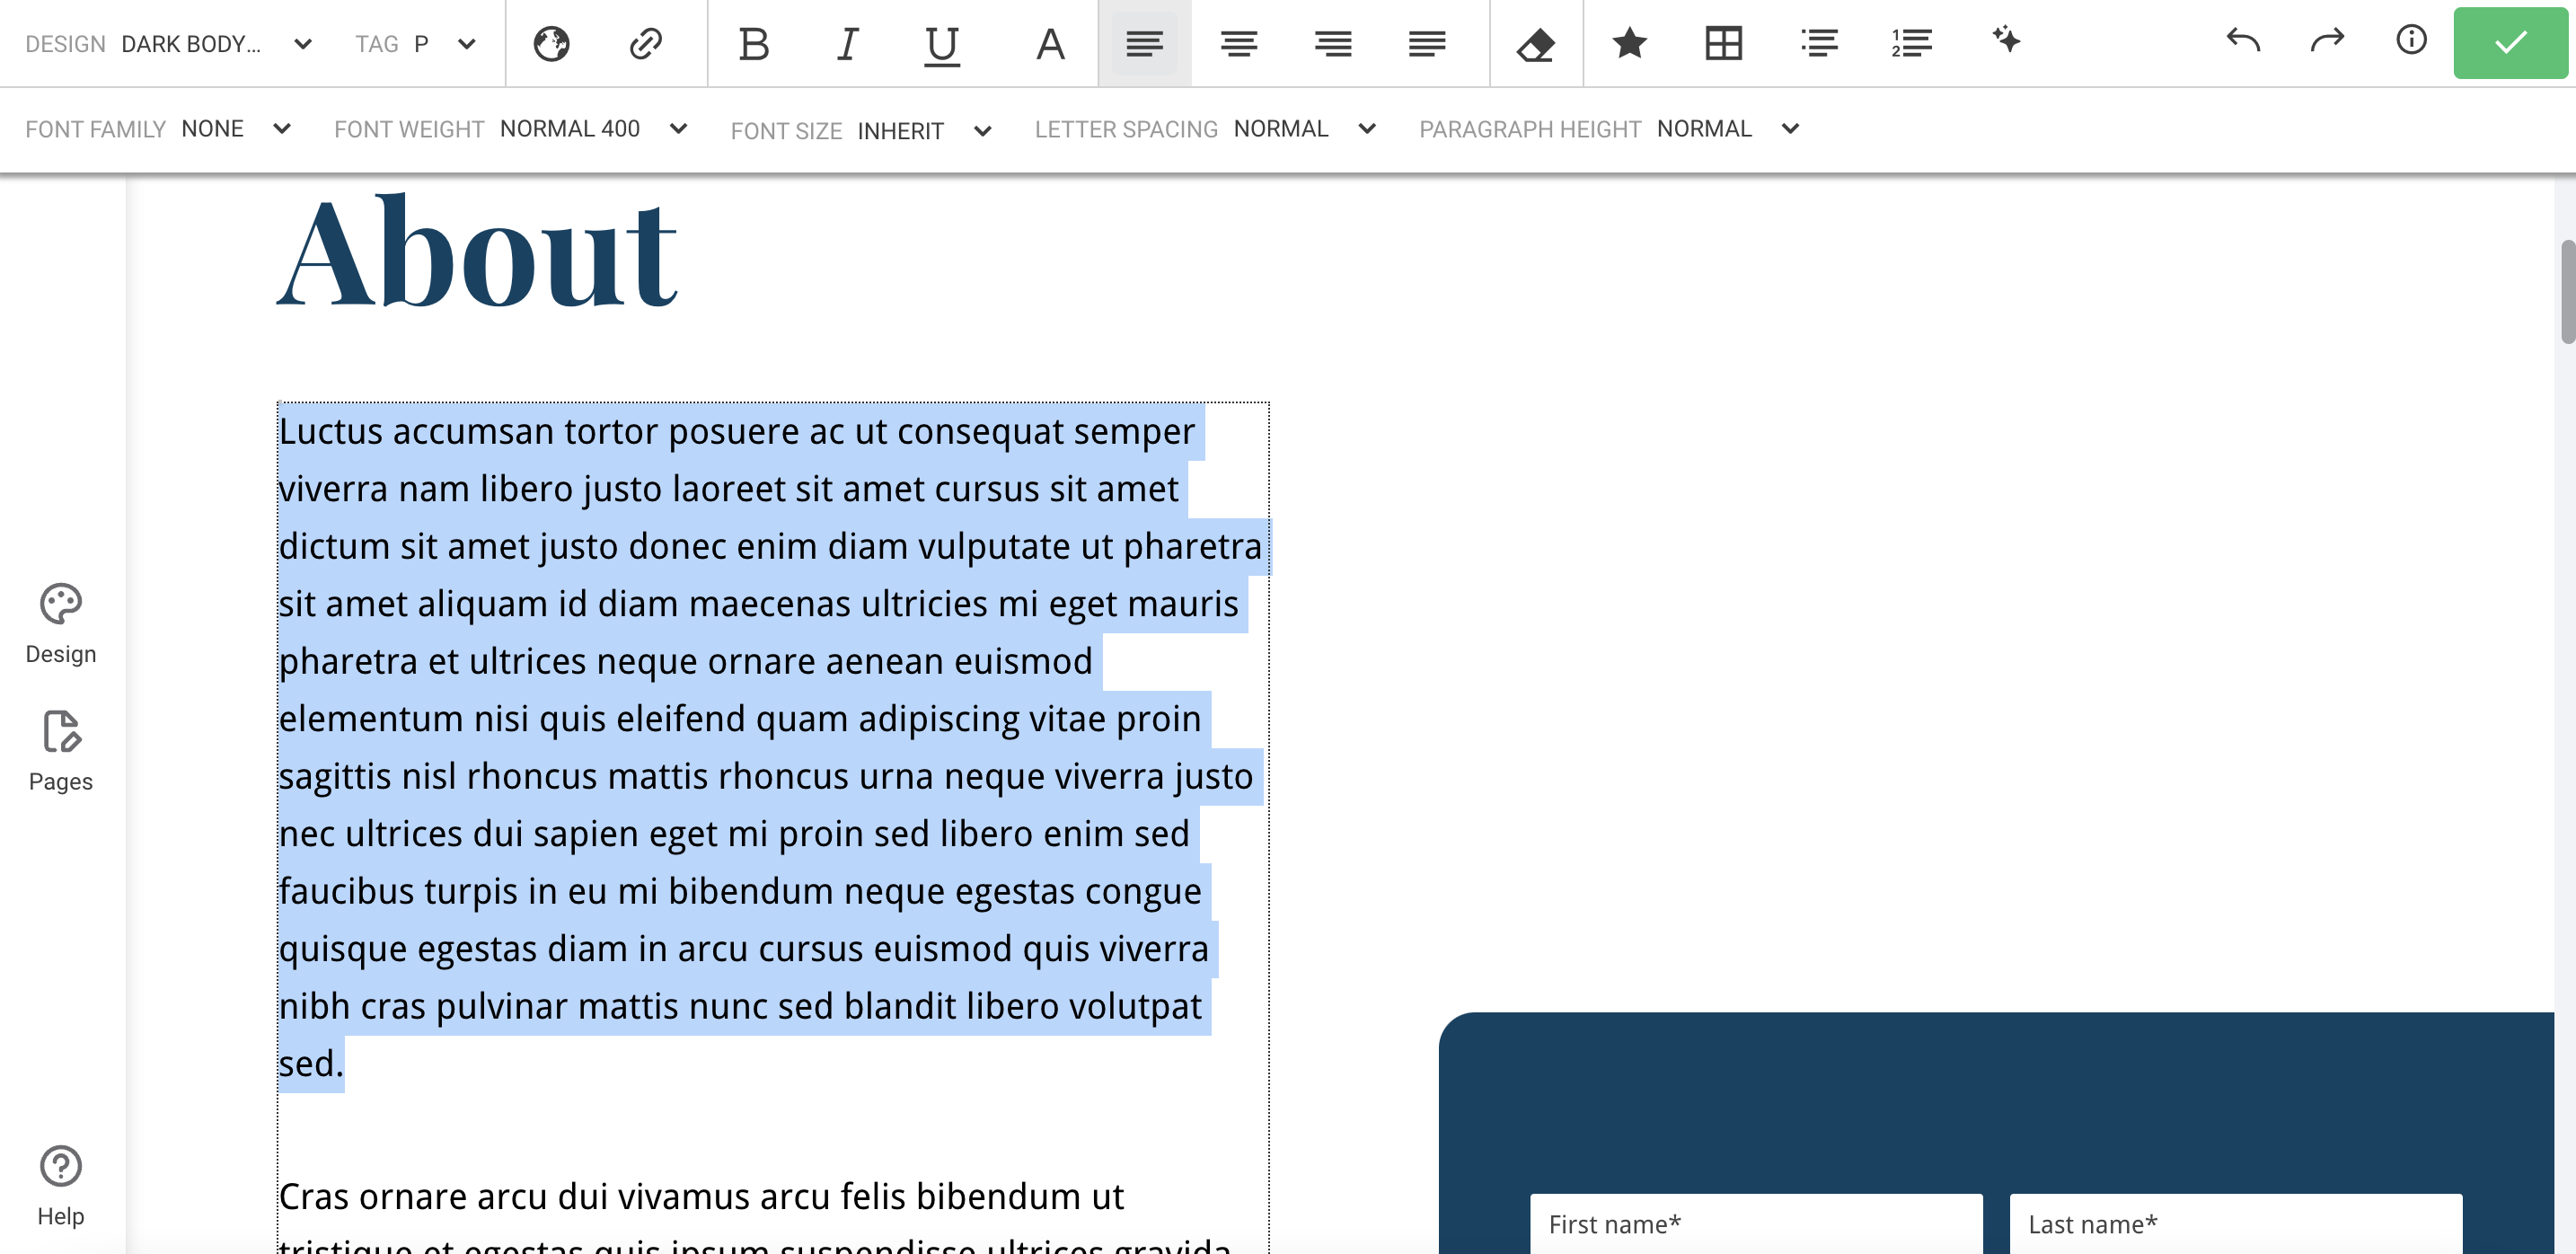Screen dimensions: 2576x1254
Task: Redo the last change
Action: click(2327, 41)
